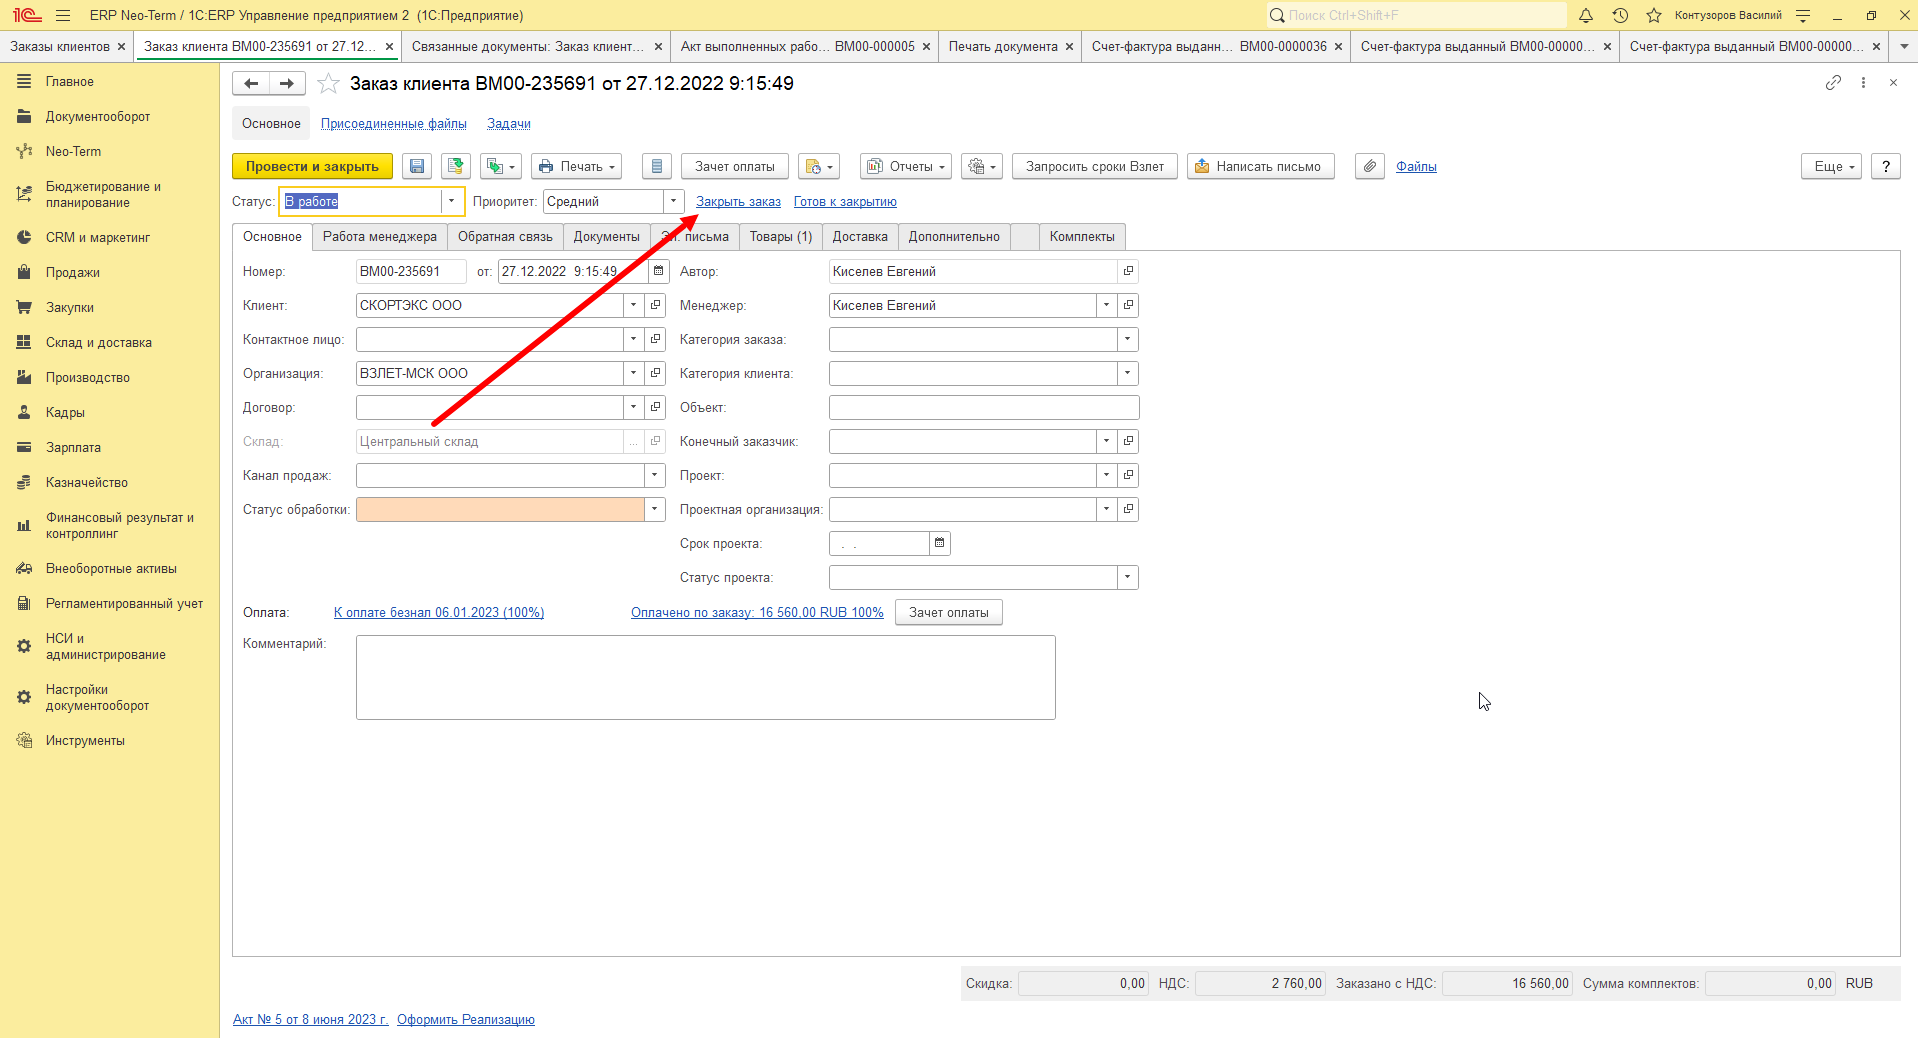The image size is (1918, 1038).
Task: Open calendar picker for order date
Action: 658,271
